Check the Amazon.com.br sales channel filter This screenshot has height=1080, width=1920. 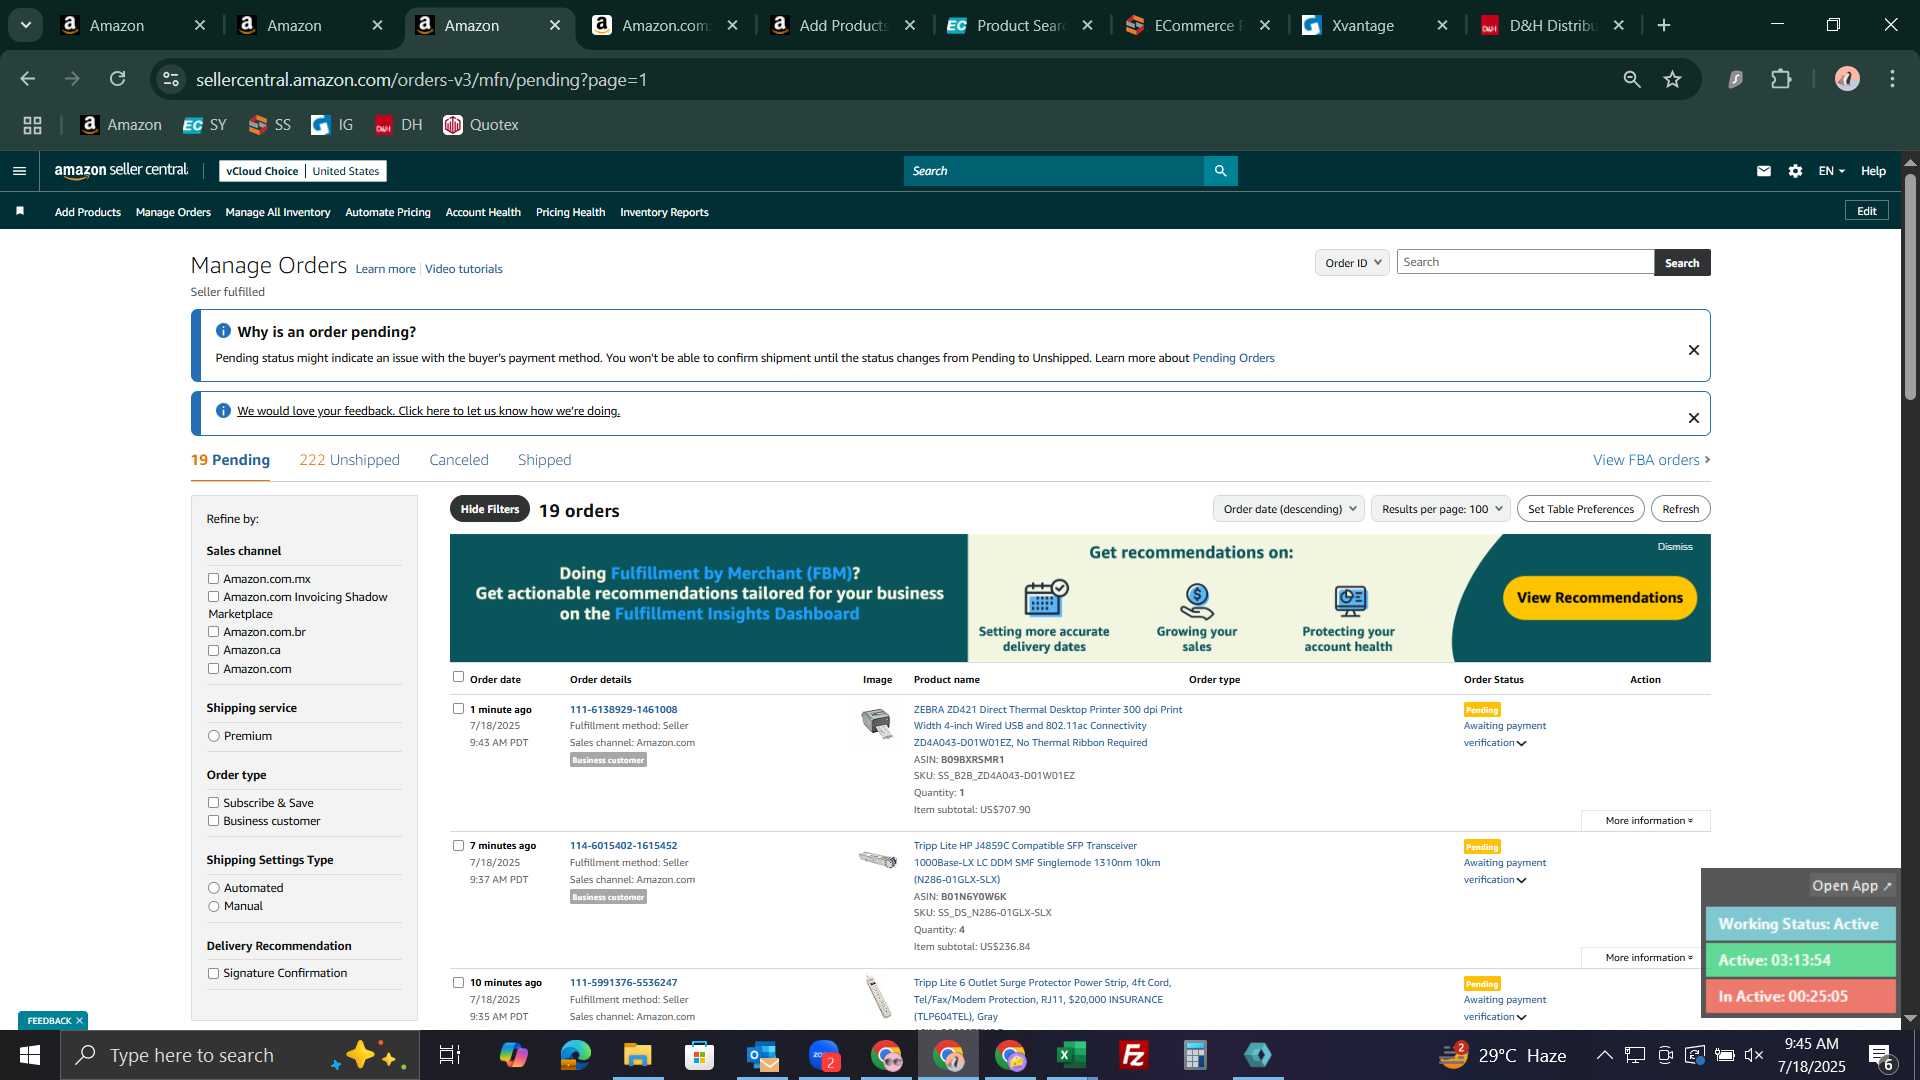pyautogui.click(x=213, y=632)
